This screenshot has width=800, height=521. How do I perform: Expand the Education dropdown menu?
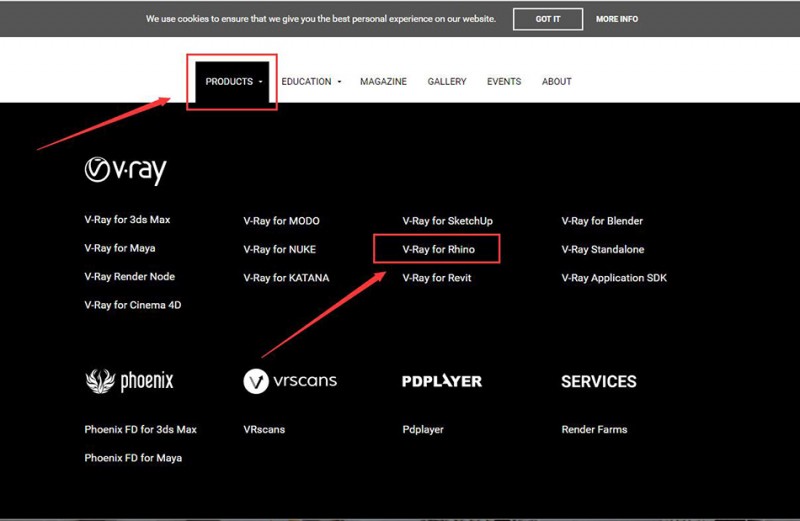tap(311, 82)
